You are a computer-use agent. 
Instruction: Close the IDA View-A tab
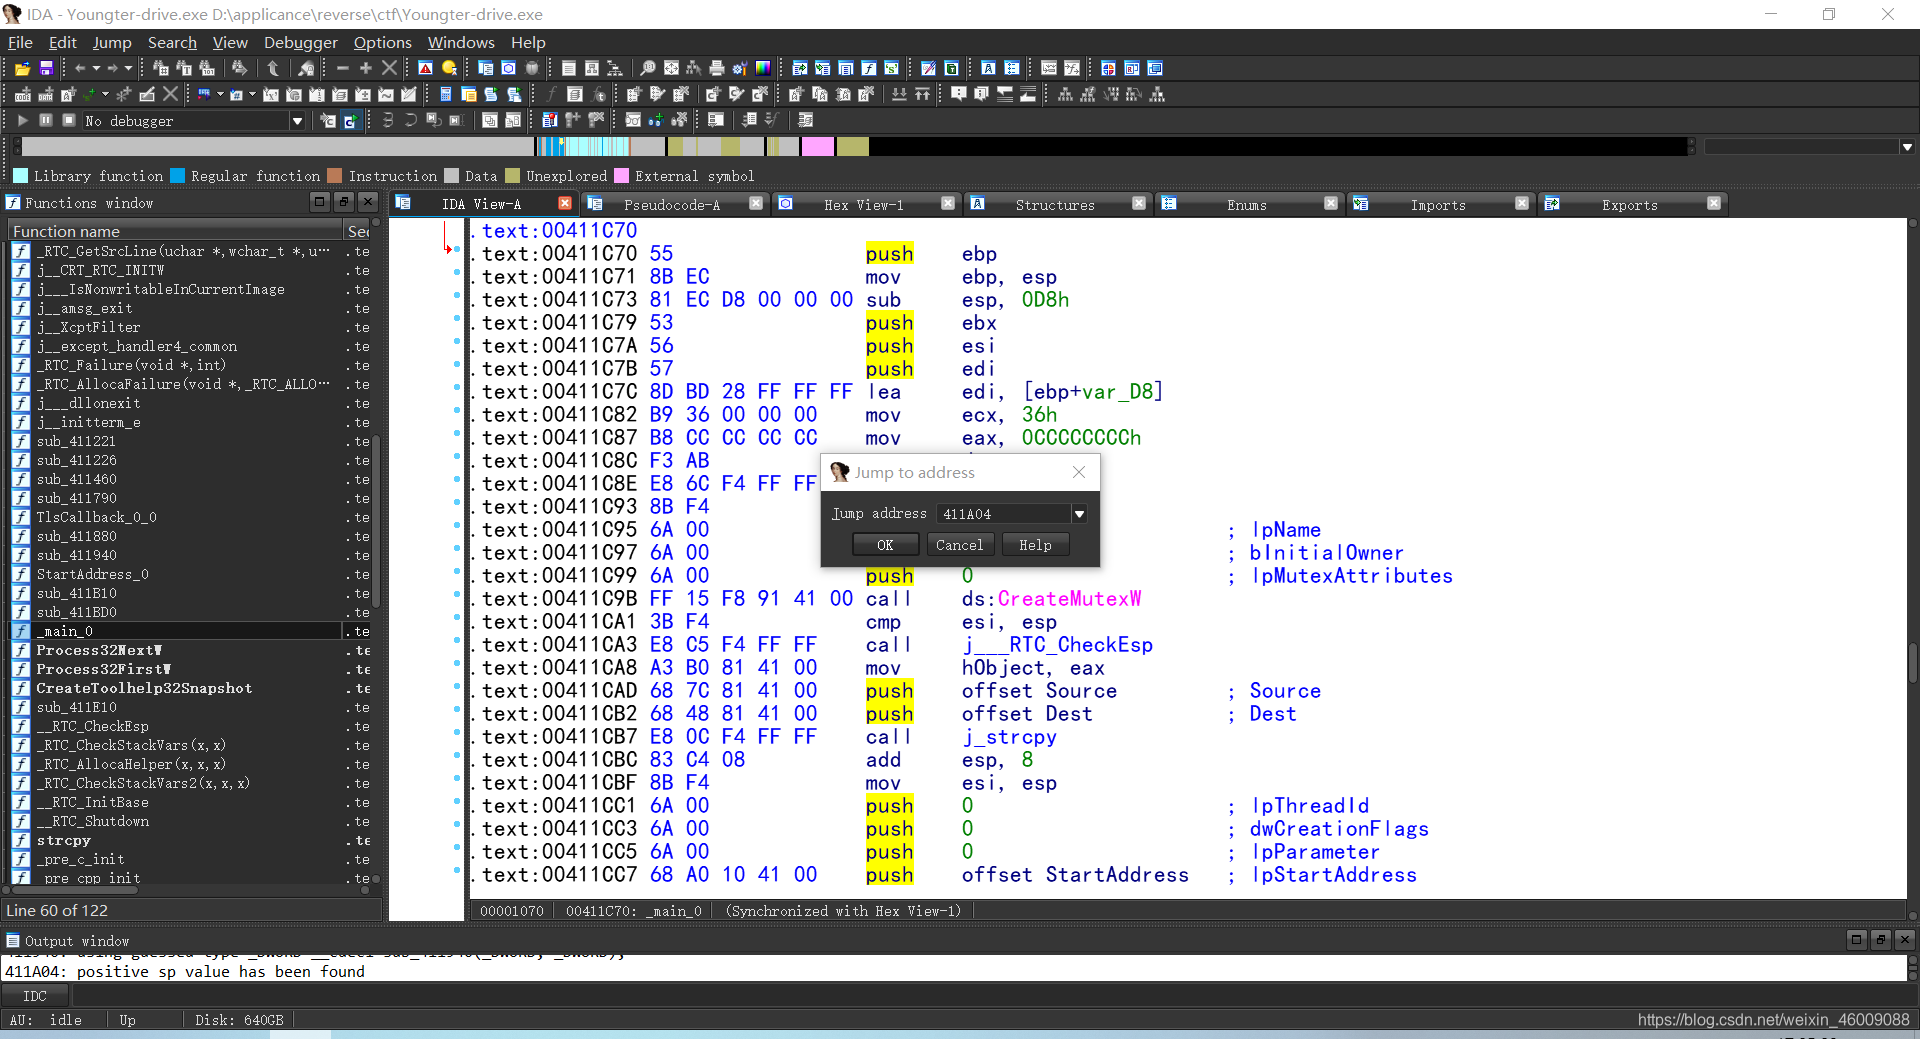[565, 204]
